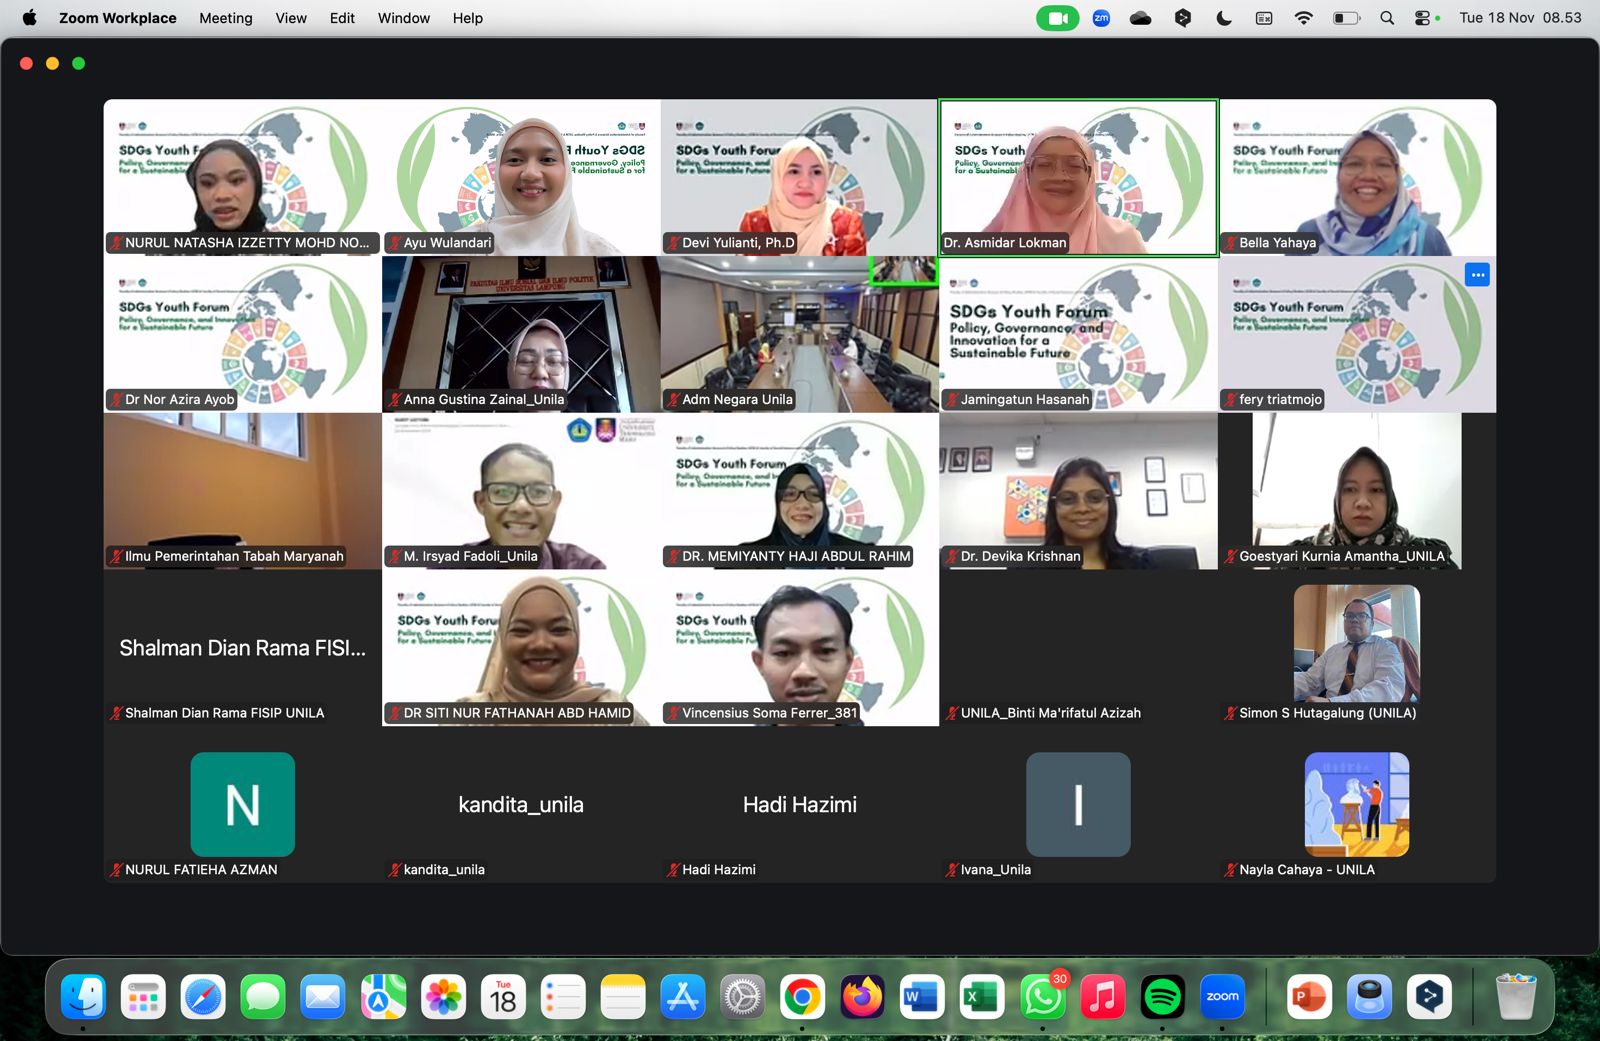The image size is (1600, 1041).
Task: Open the View menu
Action: point(290,18)
